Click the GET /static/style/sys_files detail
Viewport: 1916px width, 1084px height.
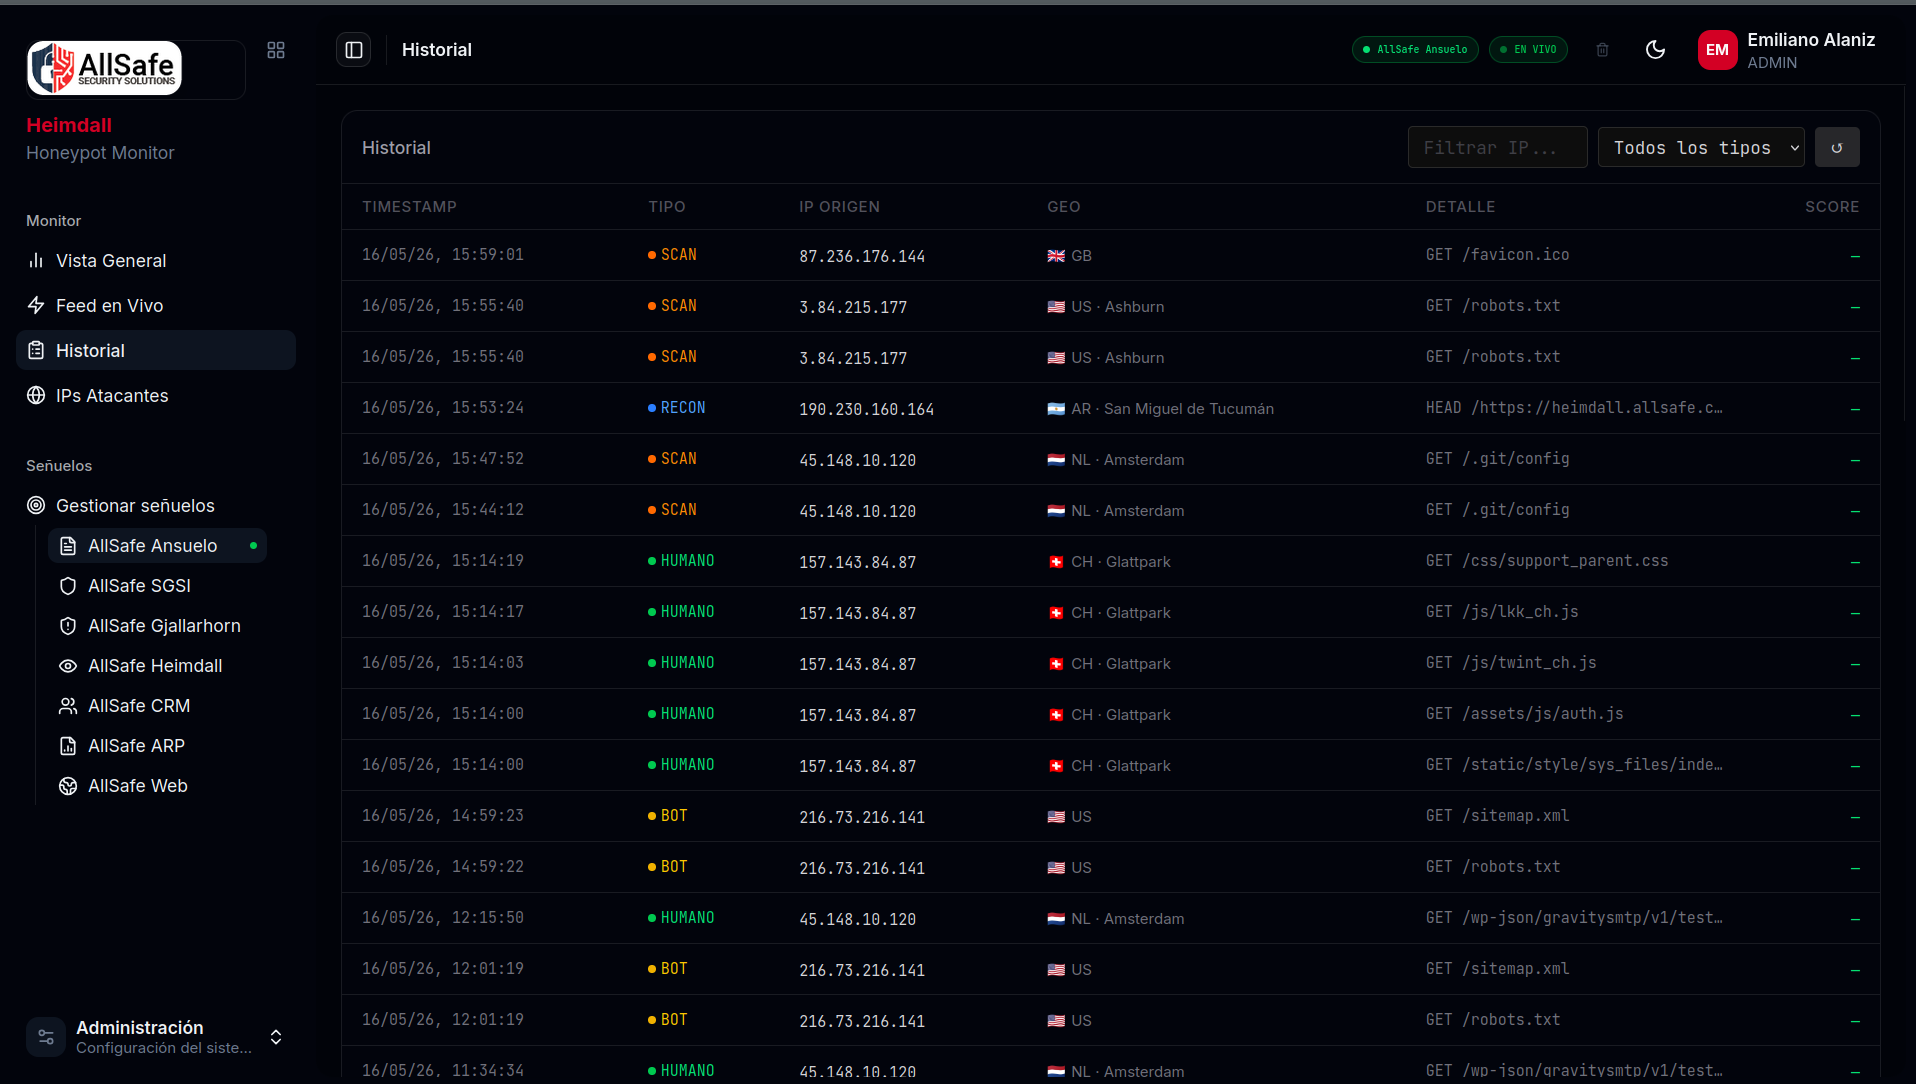tap(1574, 765)
